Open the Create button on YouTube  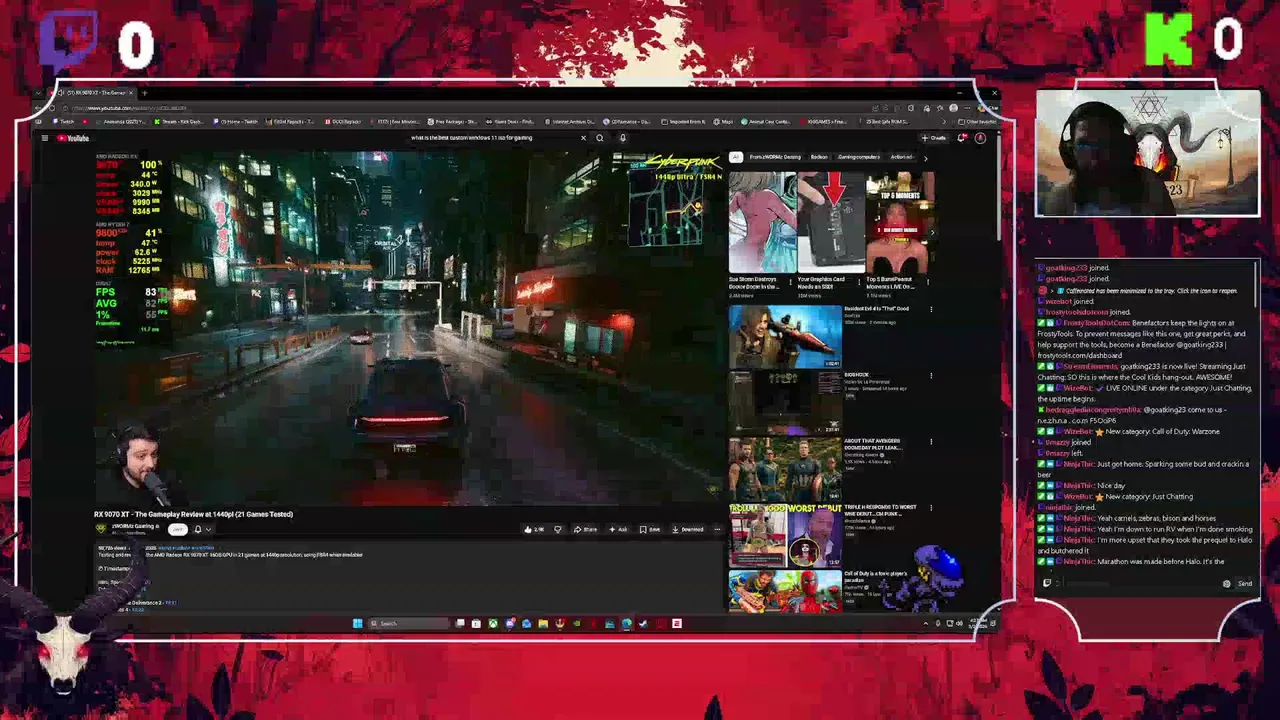click(935, 138)
